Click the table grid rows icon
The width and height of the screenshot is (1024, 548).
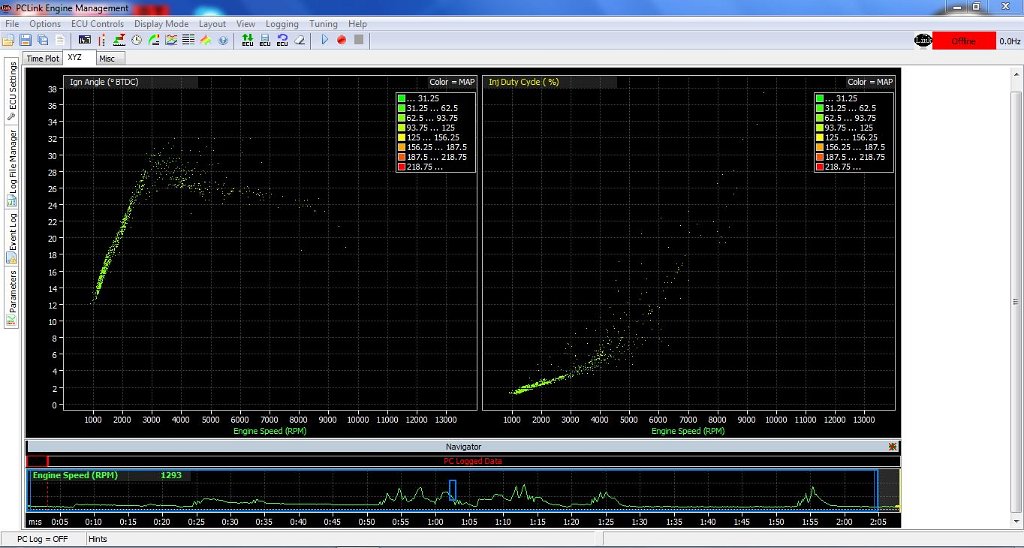click(188, 40)
